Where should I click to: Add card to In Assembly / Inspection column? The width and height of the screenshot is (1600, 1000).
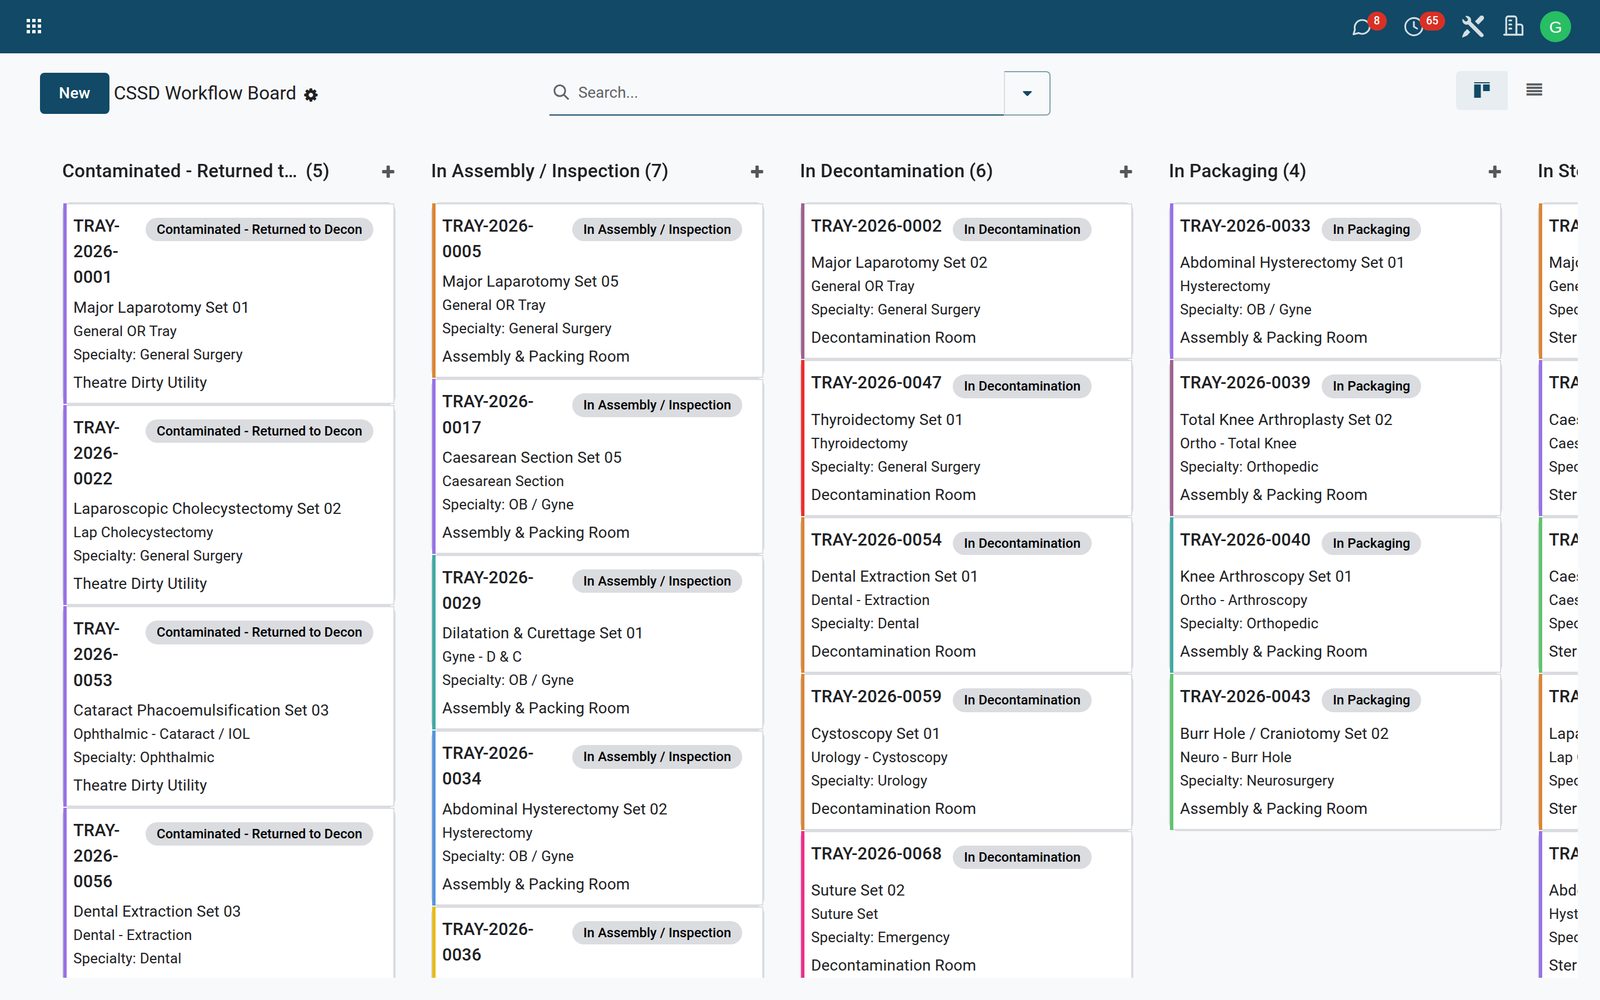(x=757, y=172)
